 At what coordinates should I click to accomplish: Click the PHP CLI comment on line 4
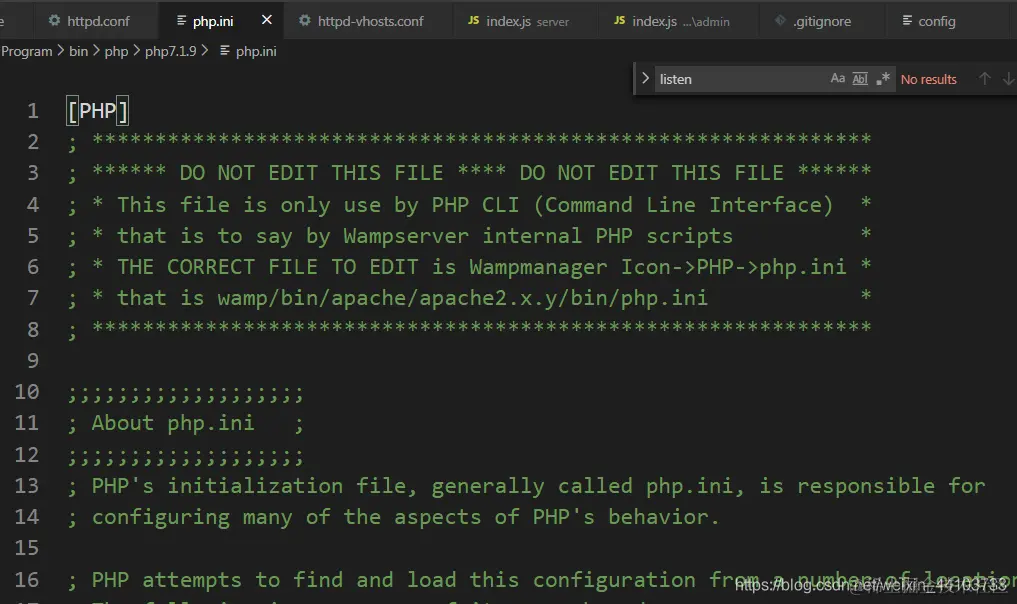pyautogui.click(x=470, y=205)
